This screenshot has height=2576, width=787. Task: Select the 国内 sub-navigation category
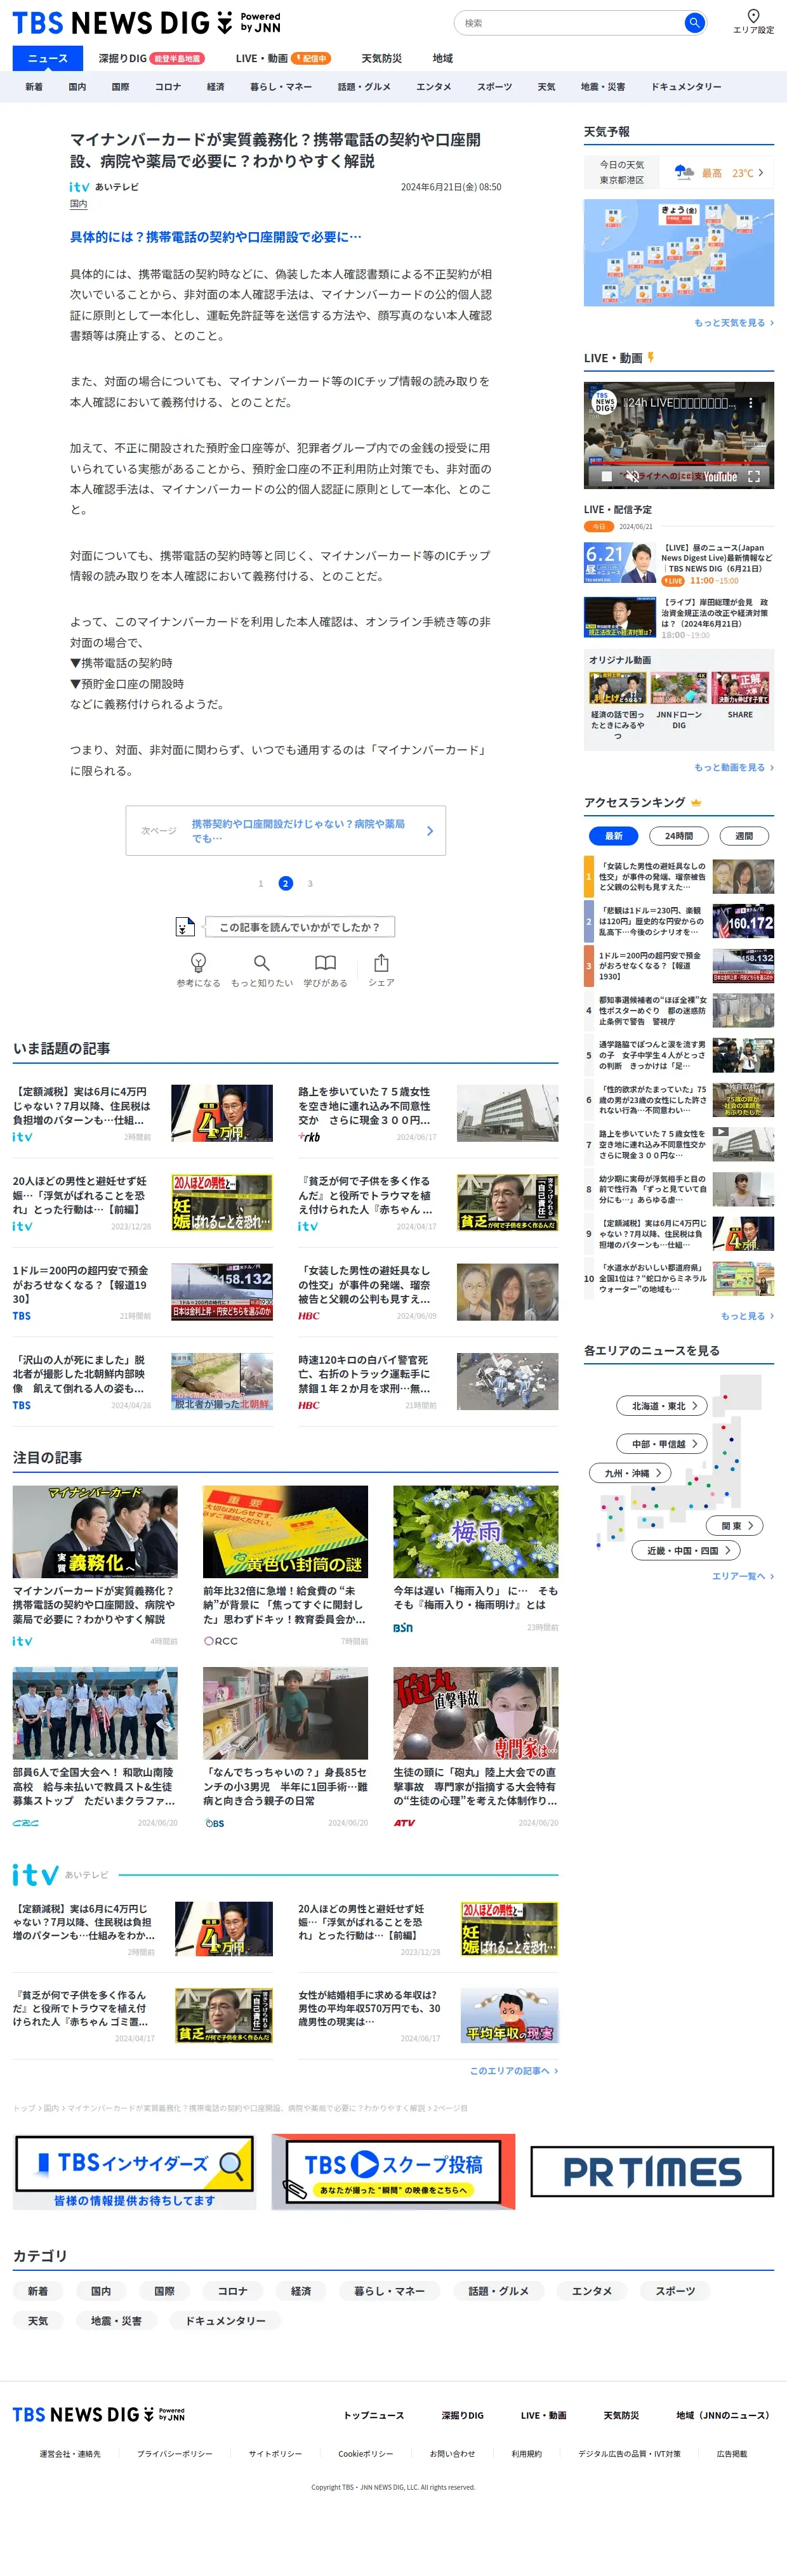click(x=77, y=87)
